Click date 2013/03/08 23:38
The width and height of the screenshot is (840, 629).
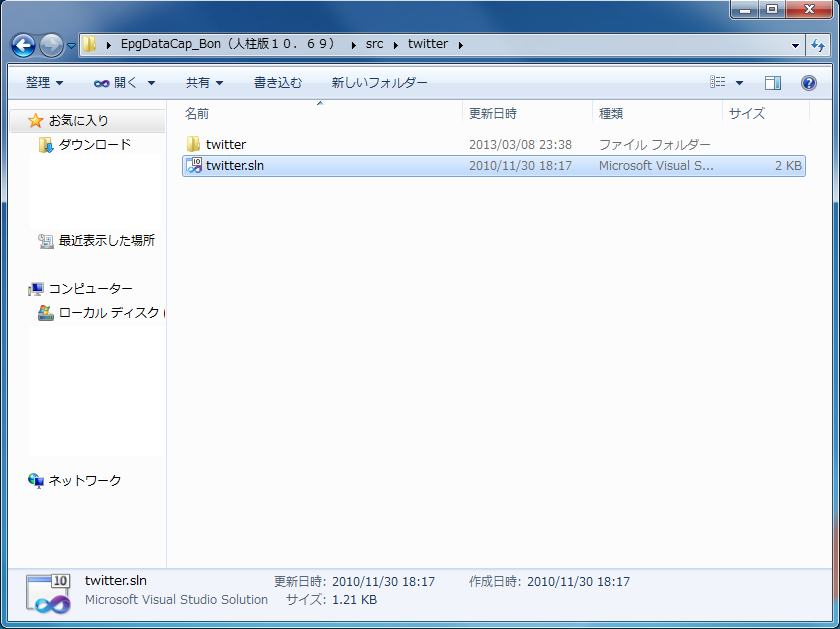tap(520, 145)
